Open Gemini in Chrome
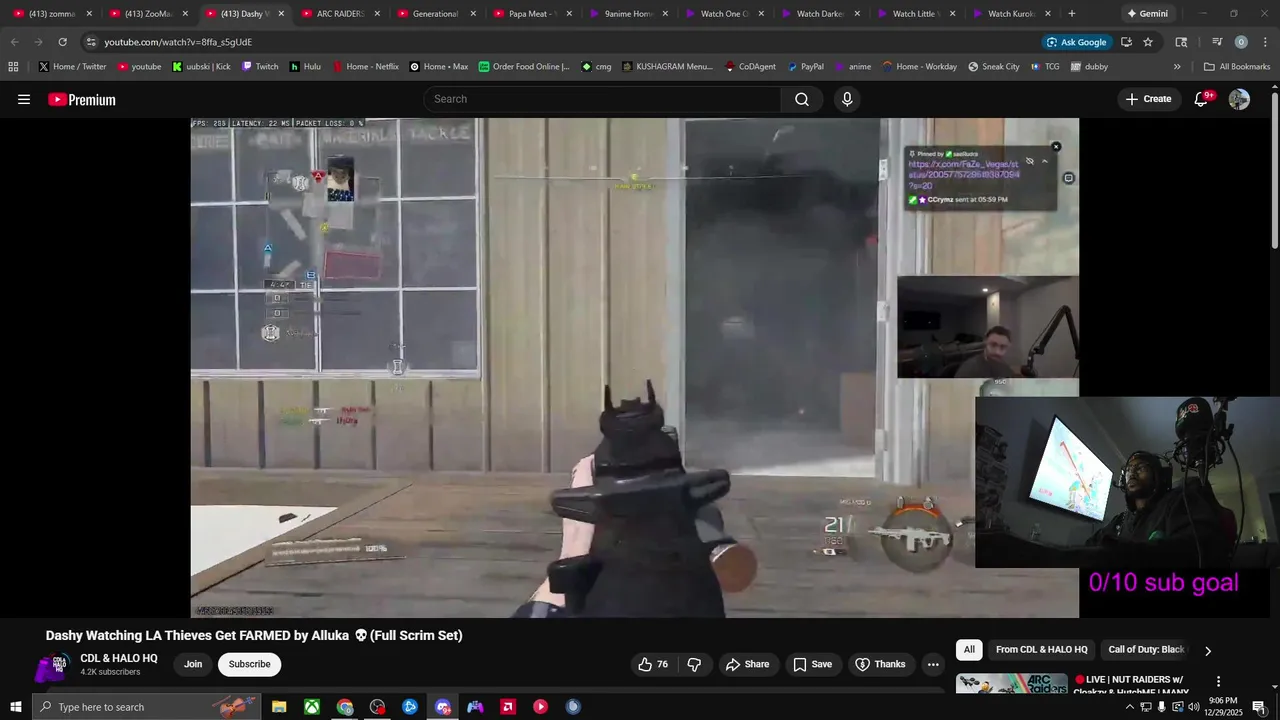Image resolution: width=1280 pixels, height=720 pixels. [1147, 14]
